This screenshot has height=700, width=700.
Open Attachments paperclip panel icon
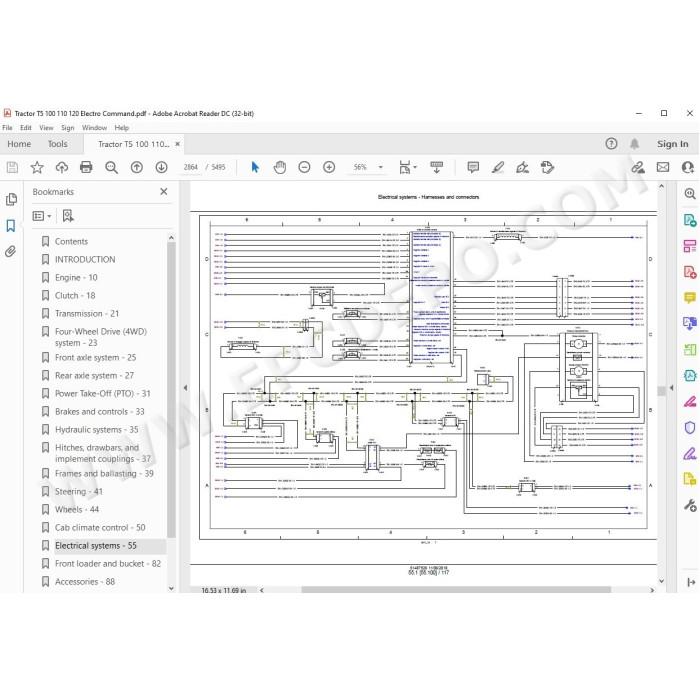click(11, 252)
